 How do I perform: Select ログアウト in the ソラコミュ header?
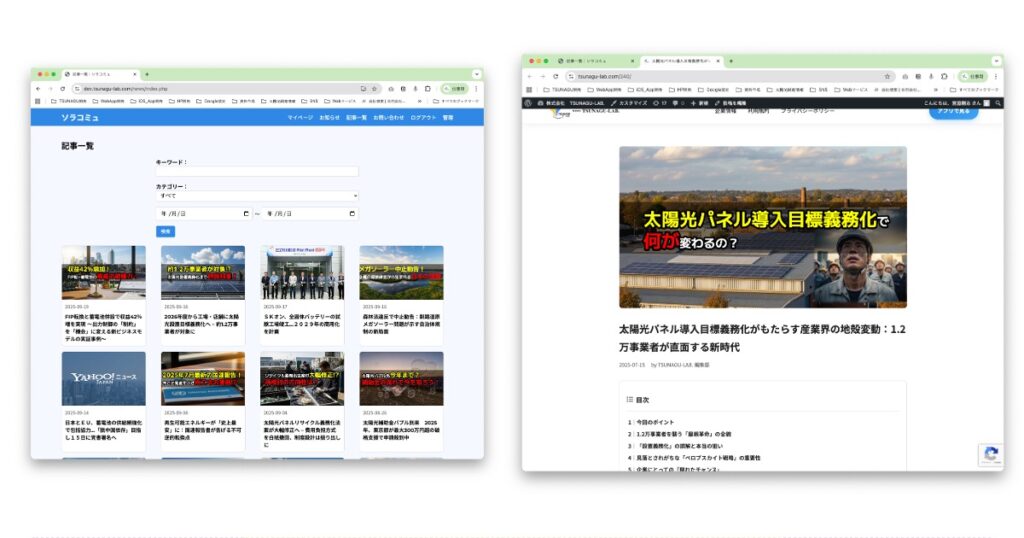tap(422, 117)
